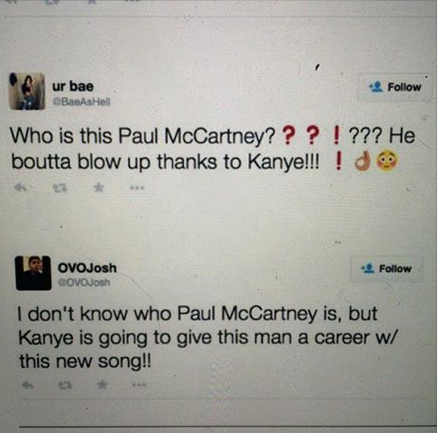Screen dimensions: 442x433
Task: Open more options on ur bae's tweet
Action: coord(137,188)
